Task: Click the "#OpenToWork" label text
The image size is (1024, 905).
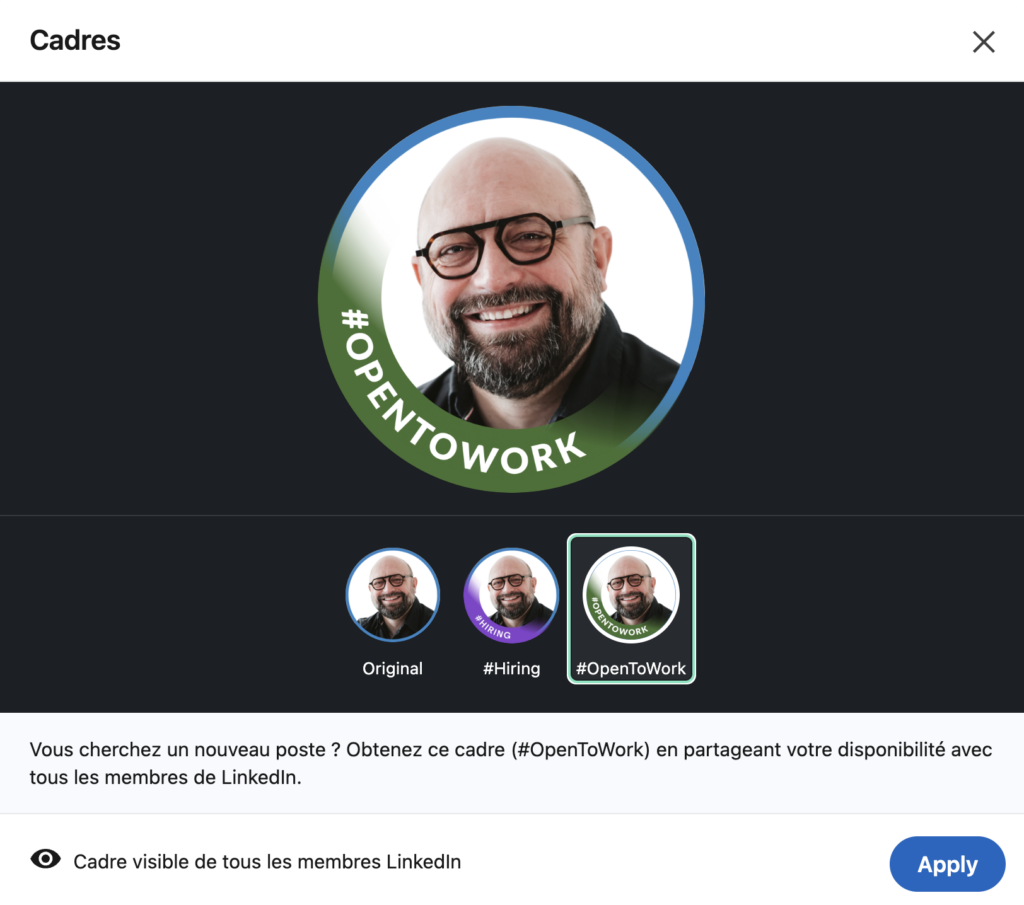Action: point(631,668)
